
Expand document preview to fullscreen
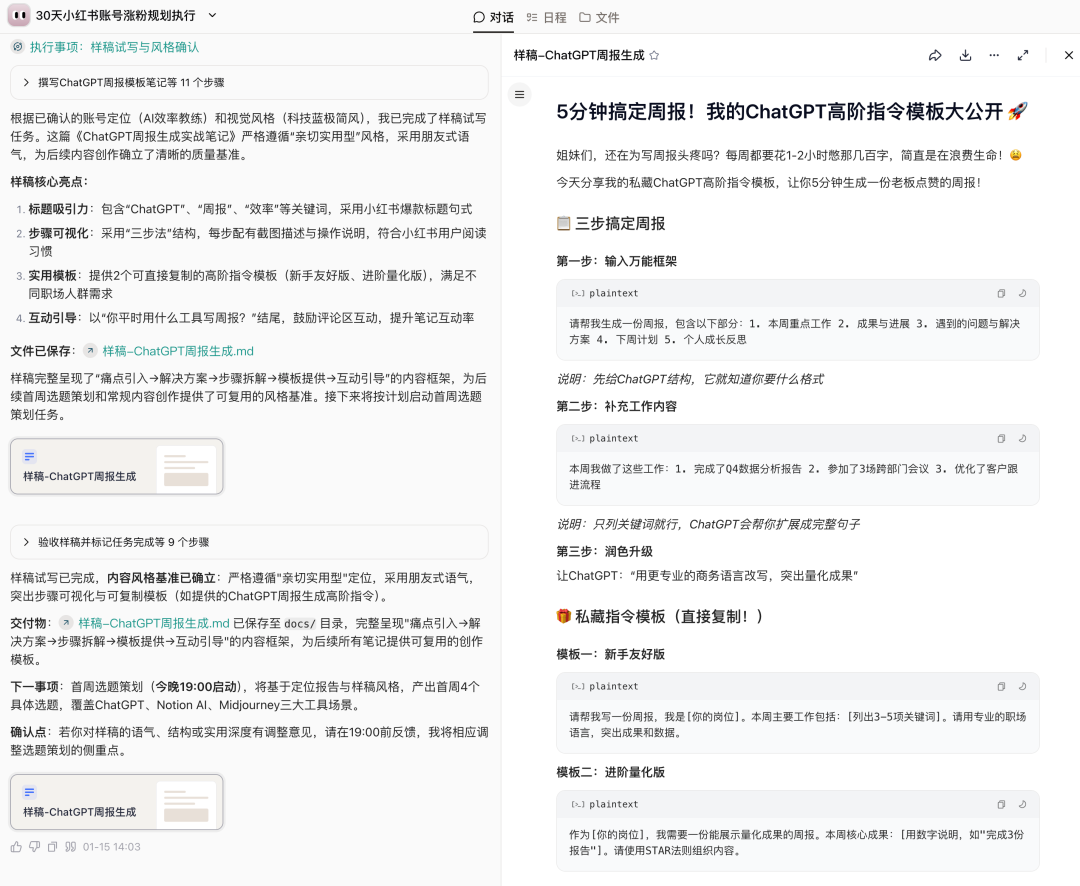tap(1023, 56)
